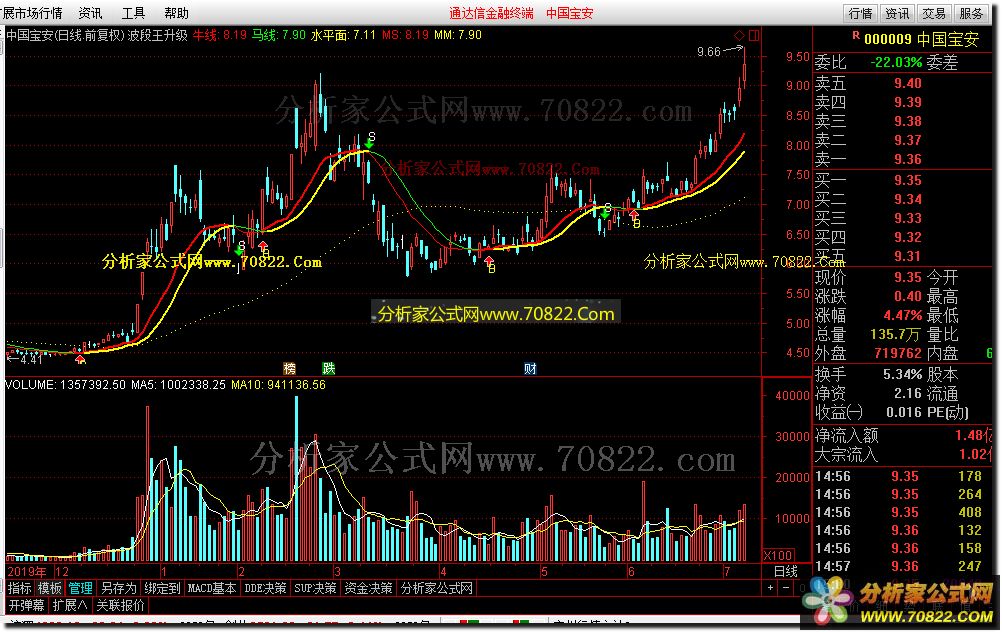Click the 牛线: 8.19 indicator label

[x=220, y=35]
